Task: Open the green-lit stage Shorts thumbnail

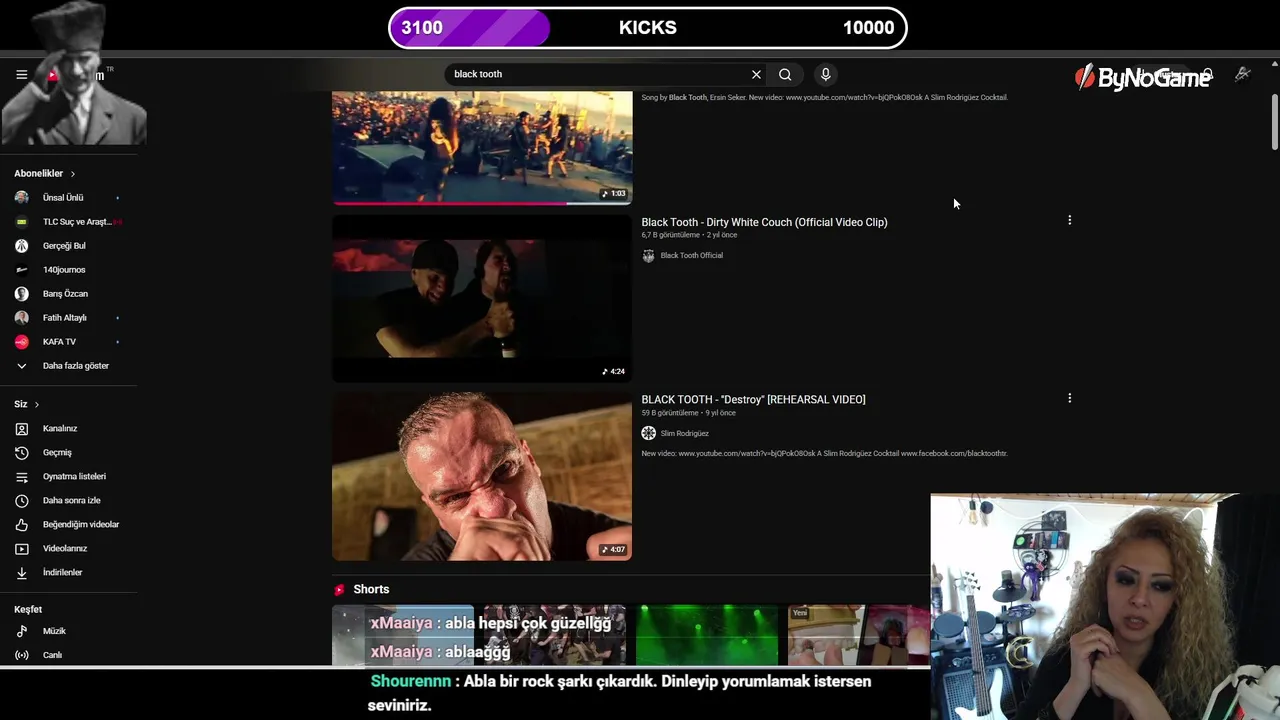Action: [x=707, y=634]
